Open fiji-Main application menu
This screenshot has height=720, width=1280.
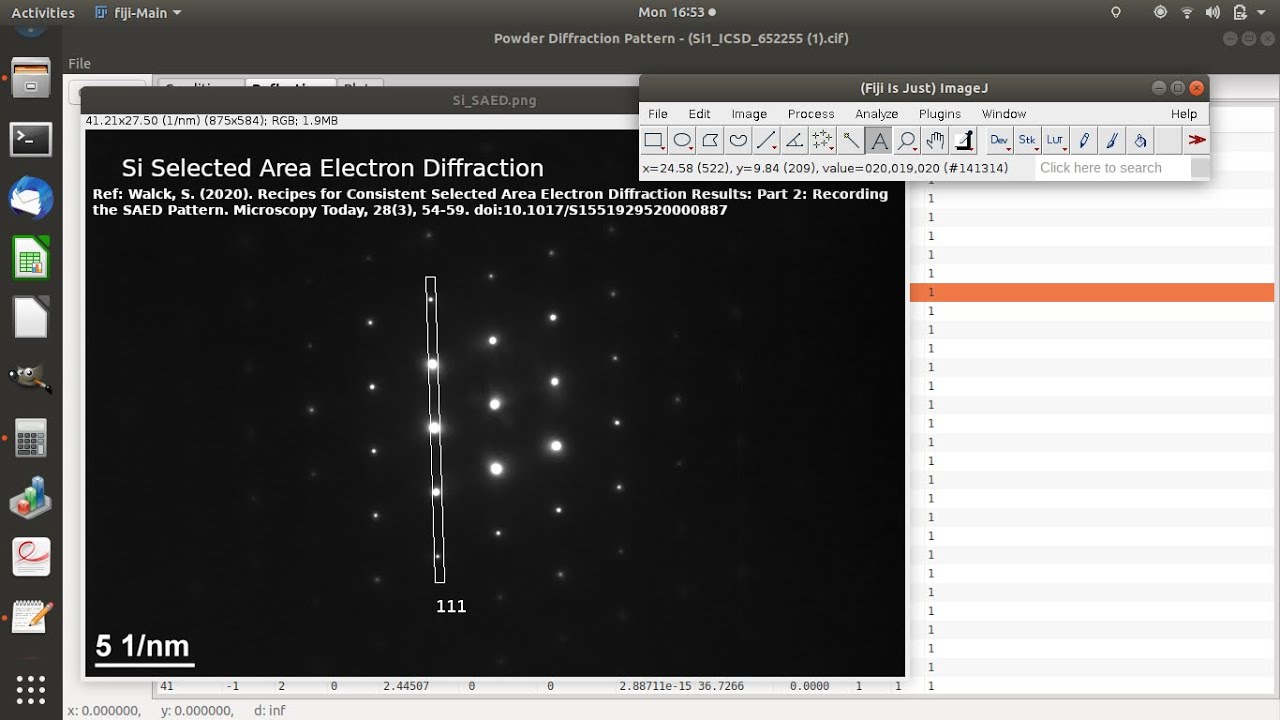pyautogui.click(x=139, y=13)
